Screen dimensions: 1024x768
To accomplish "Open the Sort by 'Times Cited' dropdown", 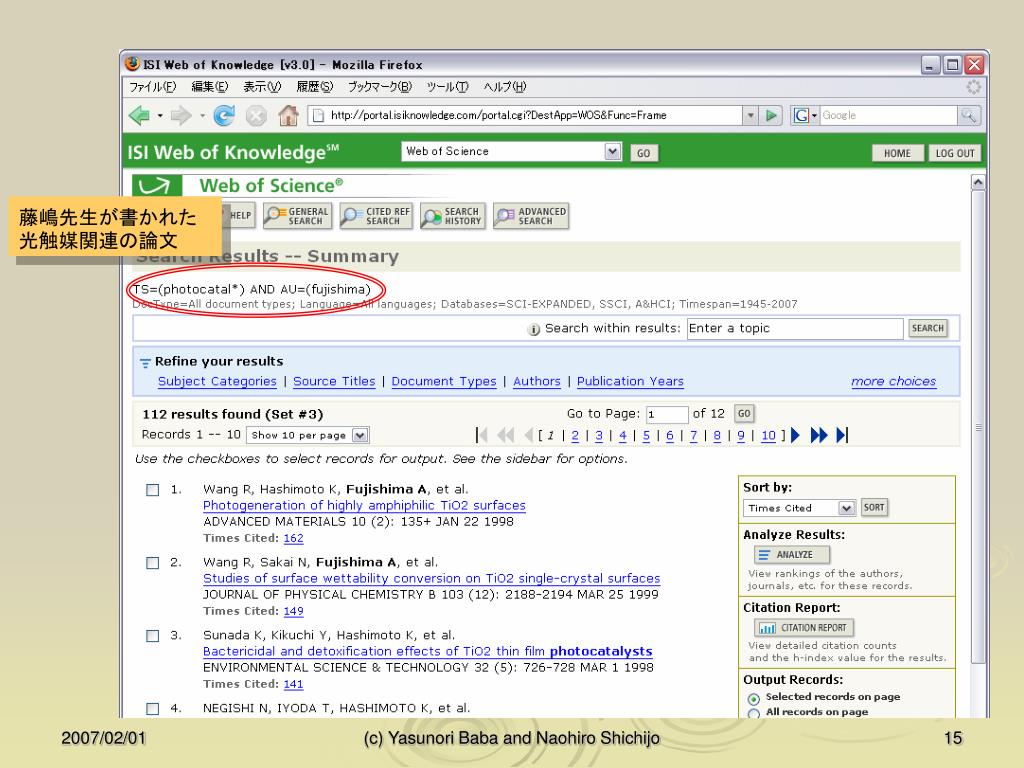I will [x=846, y=508].
